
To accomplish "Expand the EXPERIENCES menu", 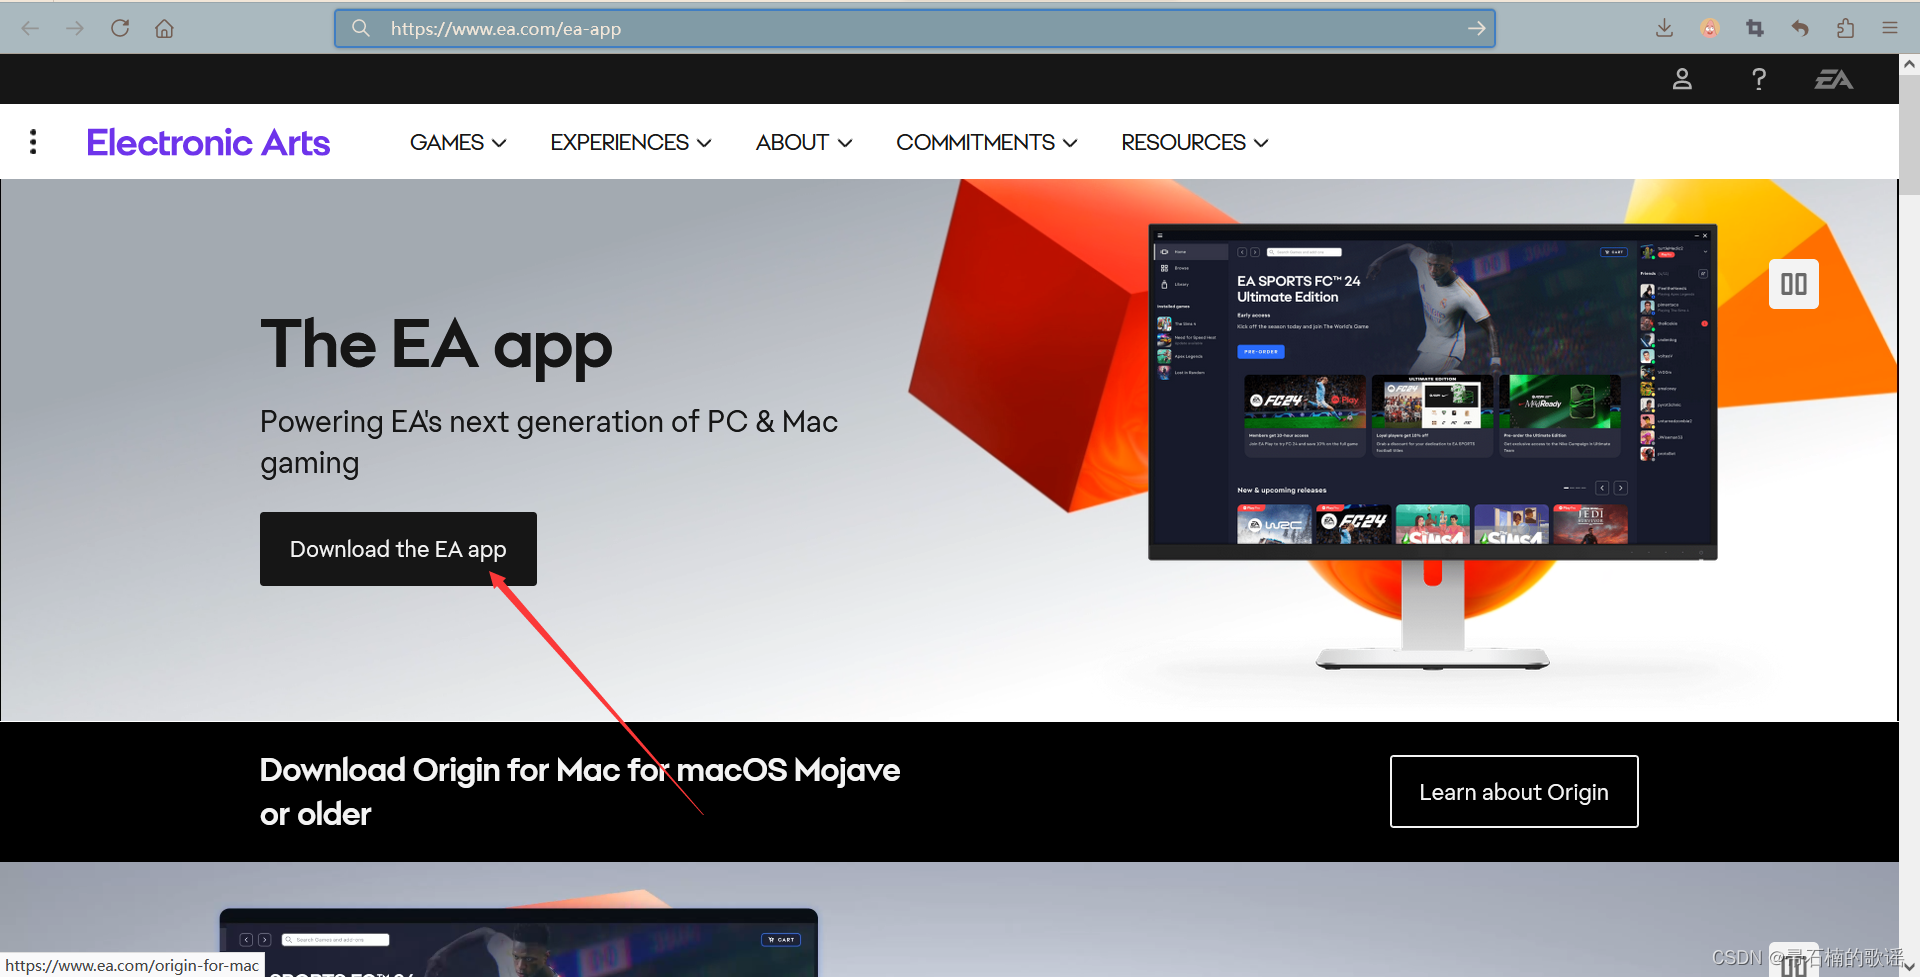I will (631, 143).
